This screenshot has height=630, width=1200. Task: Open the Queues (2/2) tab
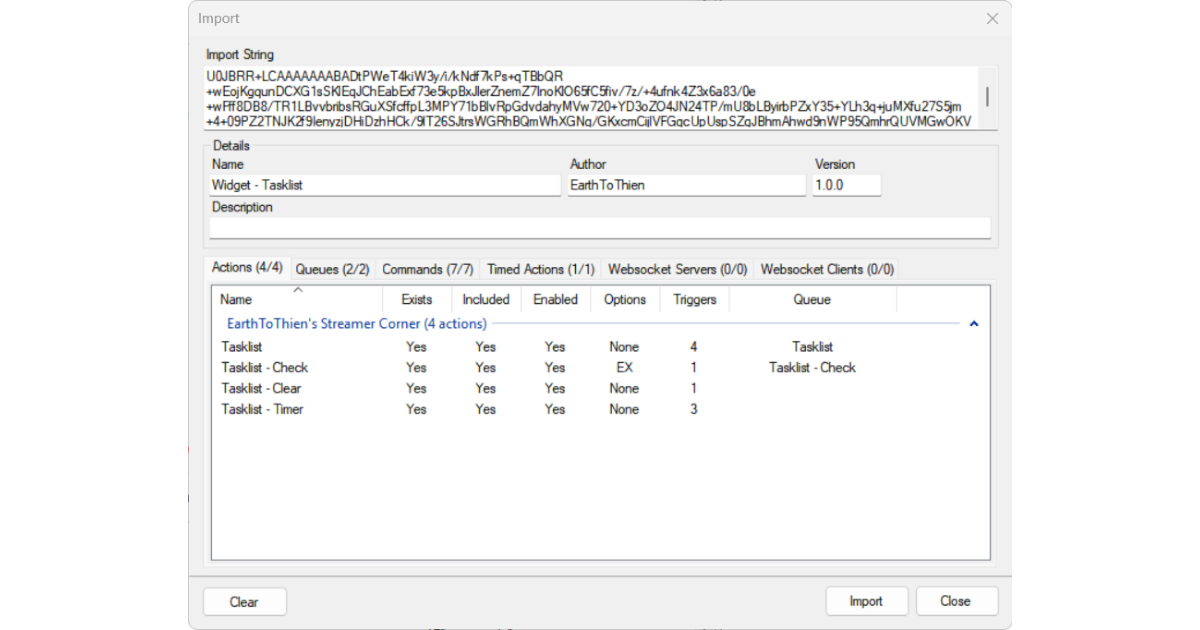(x=332, y=269)
